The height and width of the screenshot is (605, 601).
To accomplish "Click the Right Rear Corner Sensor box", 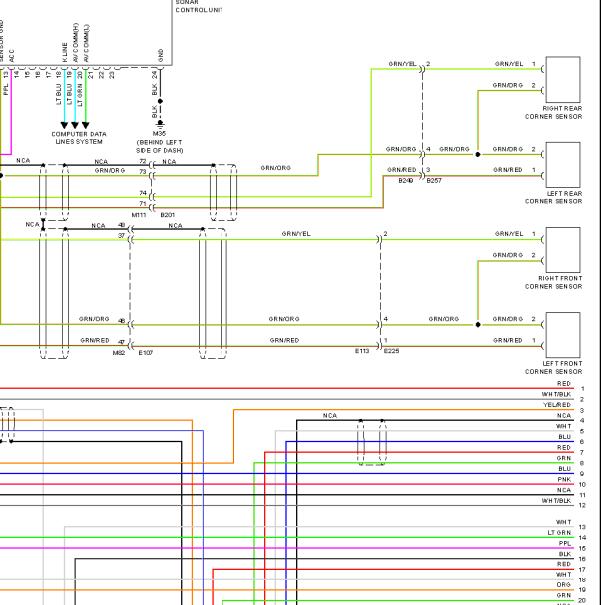I will click(x=563, y=80).
